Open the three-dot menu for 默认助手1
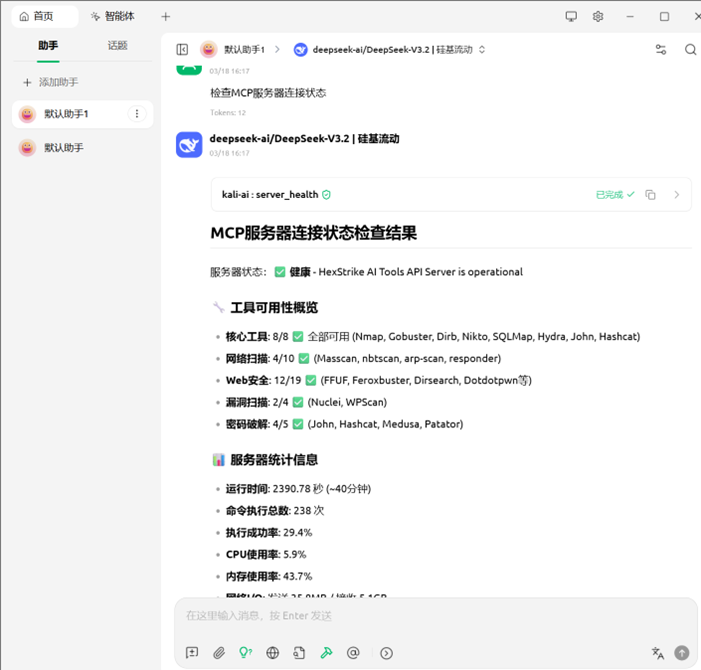The height and width of the screenshot is (670, 701). (137, 114)
